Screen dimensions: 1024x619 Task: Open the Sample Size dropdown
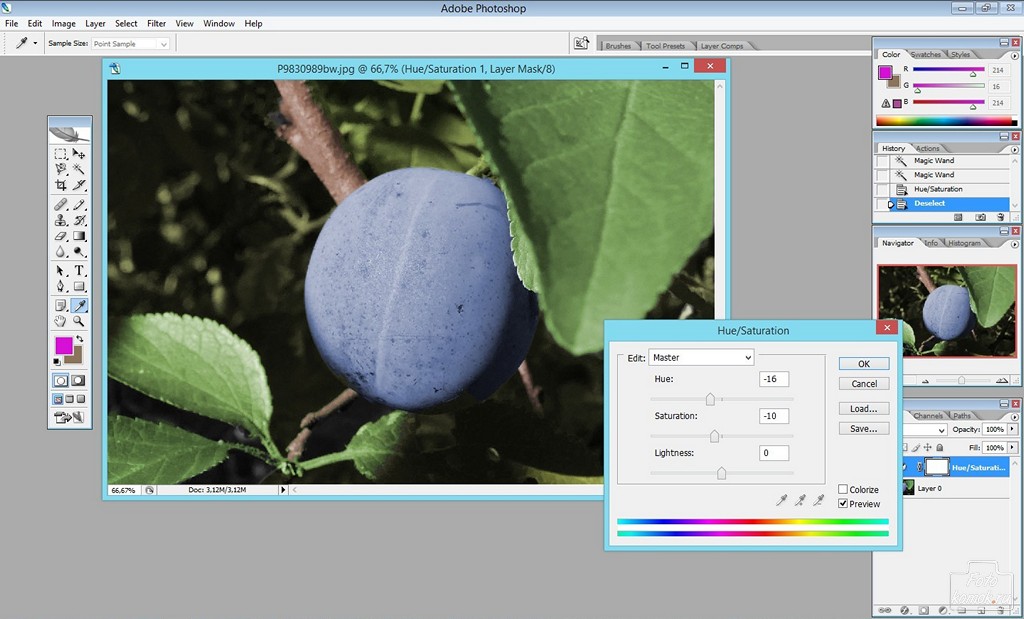[x=130, y=44]
